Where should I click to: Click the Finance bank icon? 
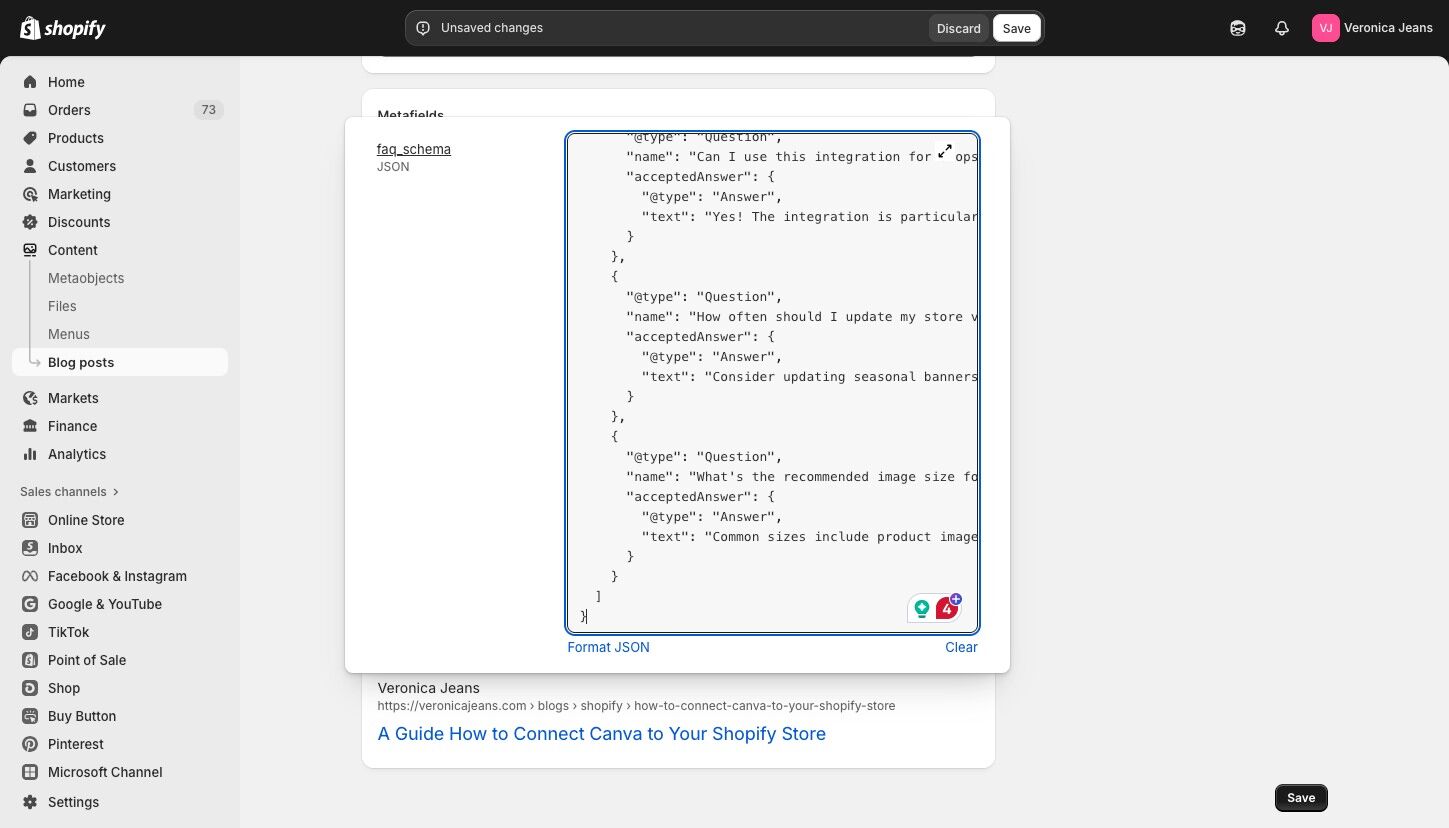[x=30, y=426]
